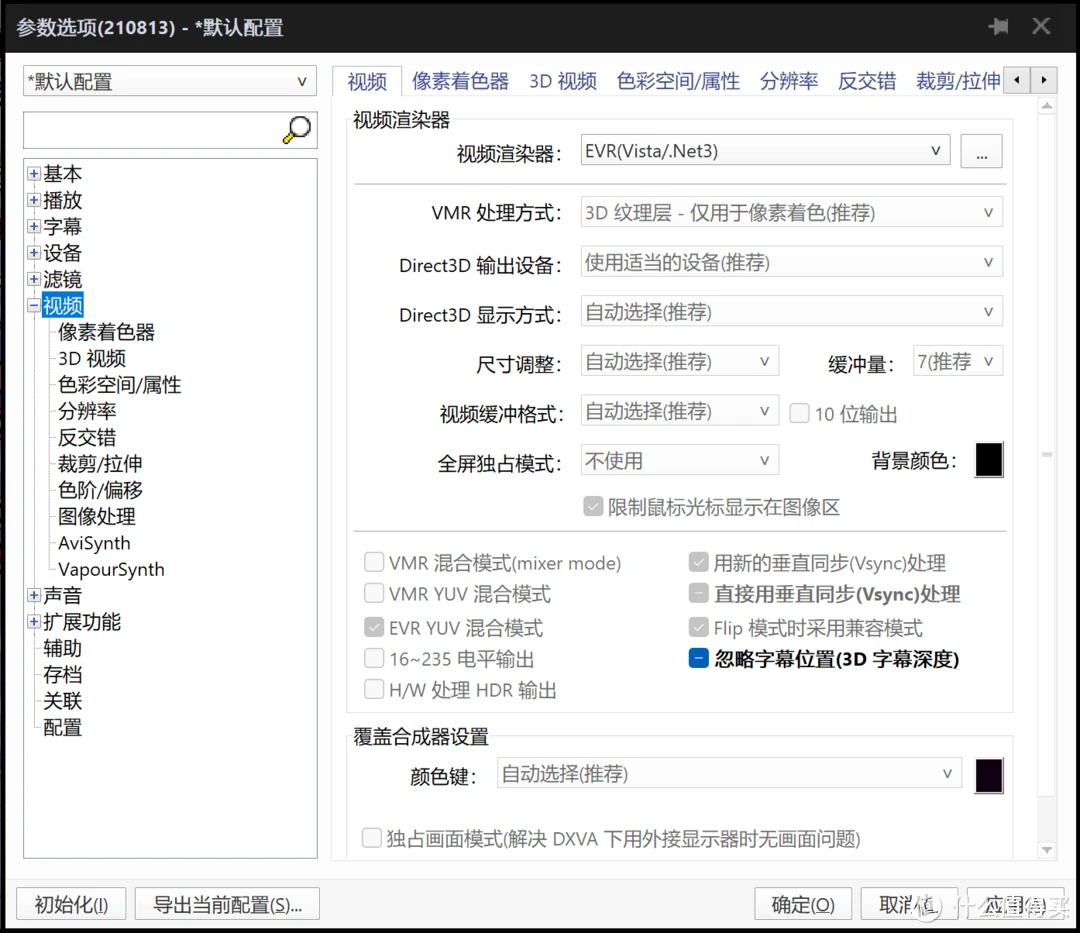The height and width of the screenshot is (933, 1080).
Task: Toggle 限制鼠标光标显示在图像区 checkbox
Action: pyautogui.click(x=593, y=507)
